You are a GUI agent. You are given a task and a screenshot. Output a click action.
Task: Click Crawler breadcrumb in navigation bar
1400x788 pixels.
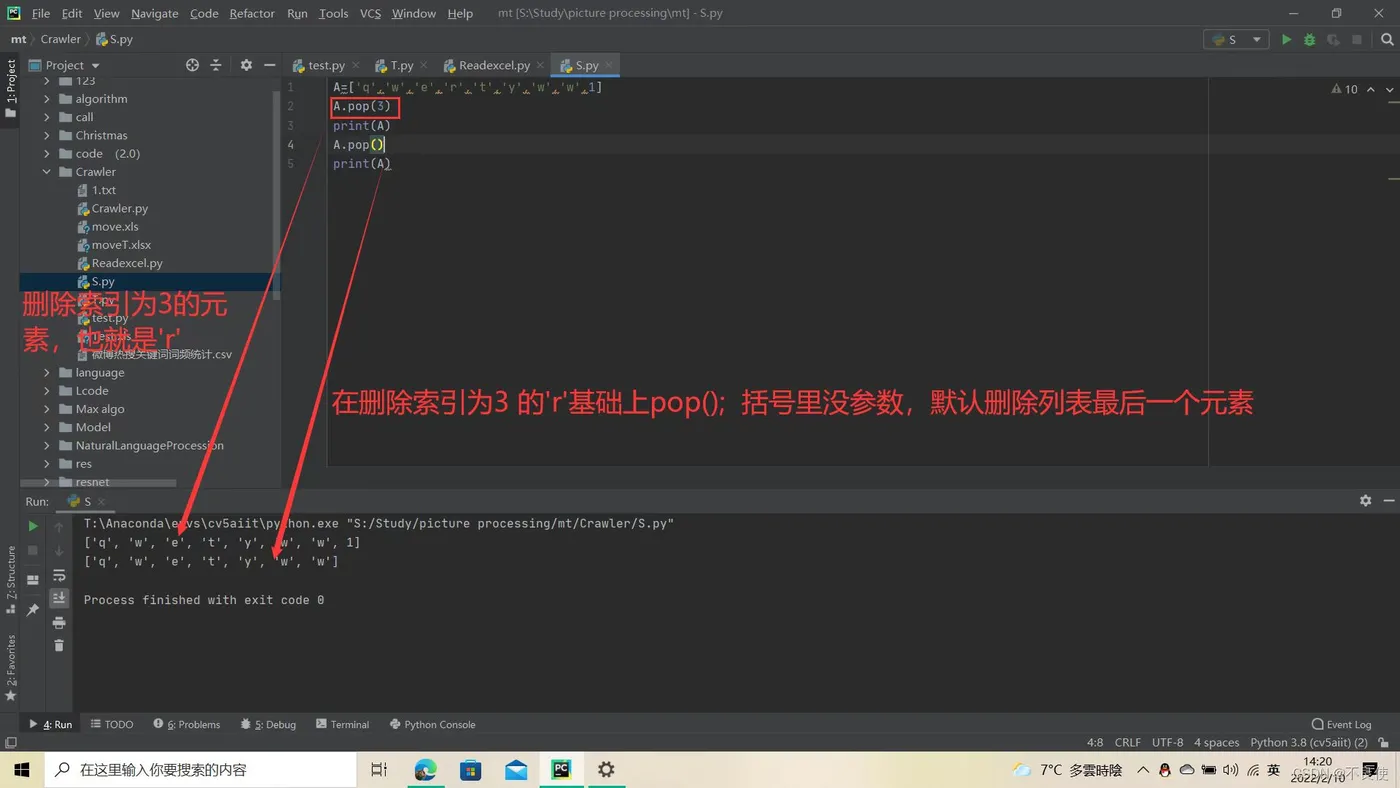point(61,39)
